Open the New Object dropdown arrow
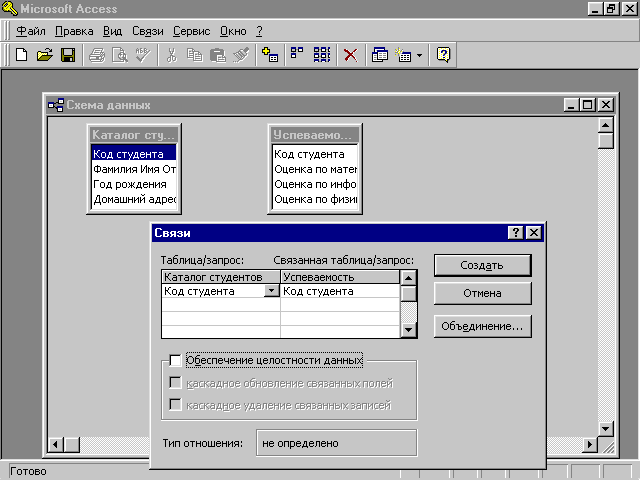The width and height of the screenshot is (640, 480). [420, 55]
